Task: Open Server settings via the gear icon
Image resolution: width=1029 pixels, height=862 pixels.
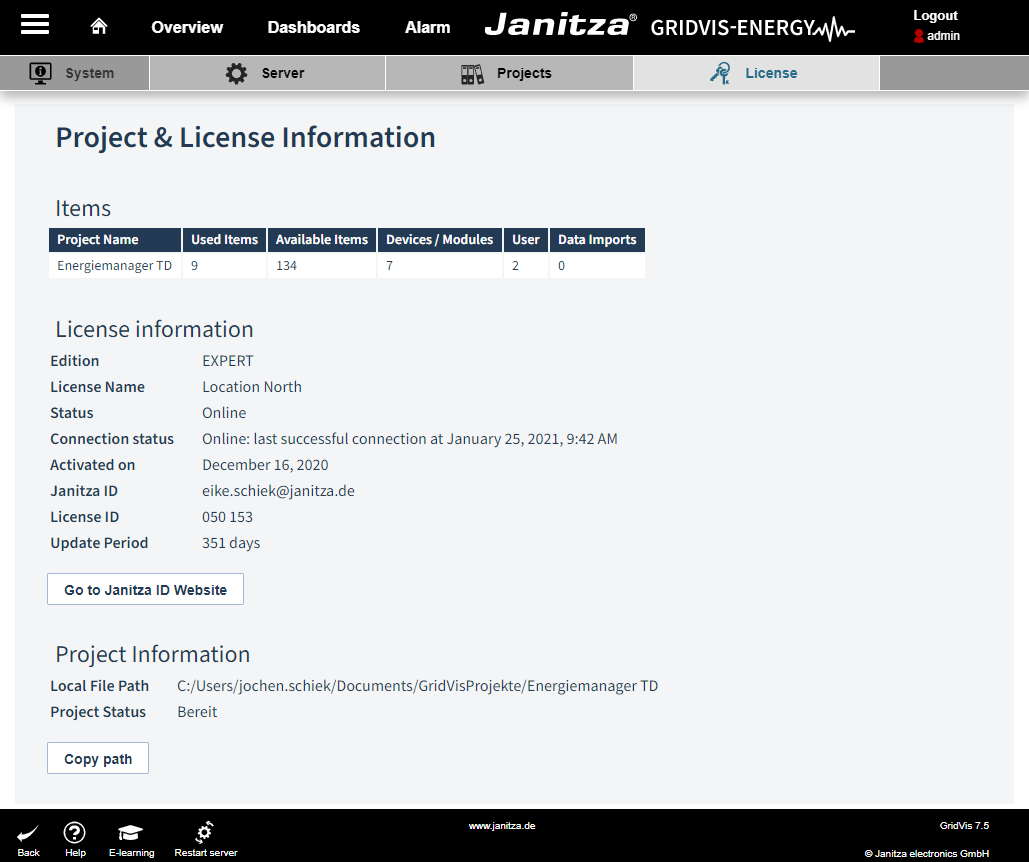Action: (x=237, y=72)
